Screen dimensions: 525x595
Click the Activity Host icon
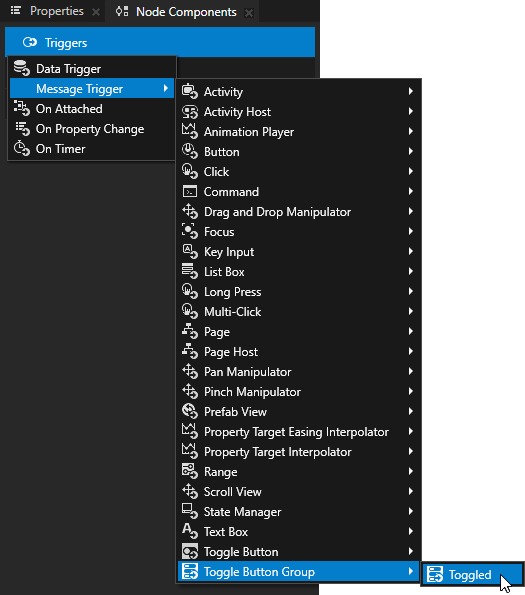(x=190, y=112)
